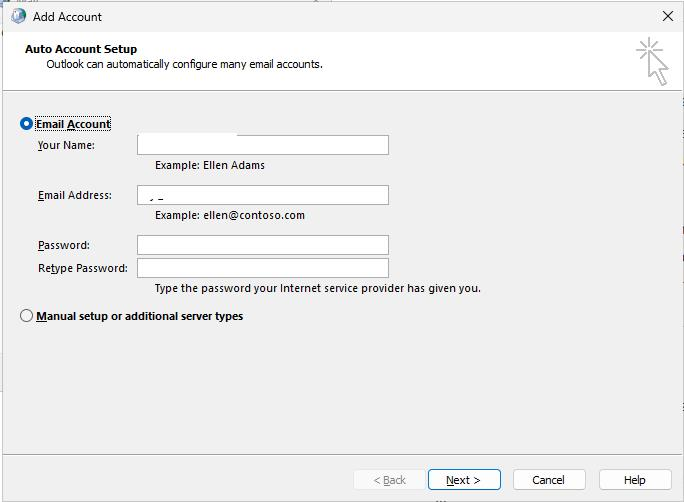The height and width of the screenshot is (502, 684).
Task: Click the Add Account title bar text
Action: (67, 17)
